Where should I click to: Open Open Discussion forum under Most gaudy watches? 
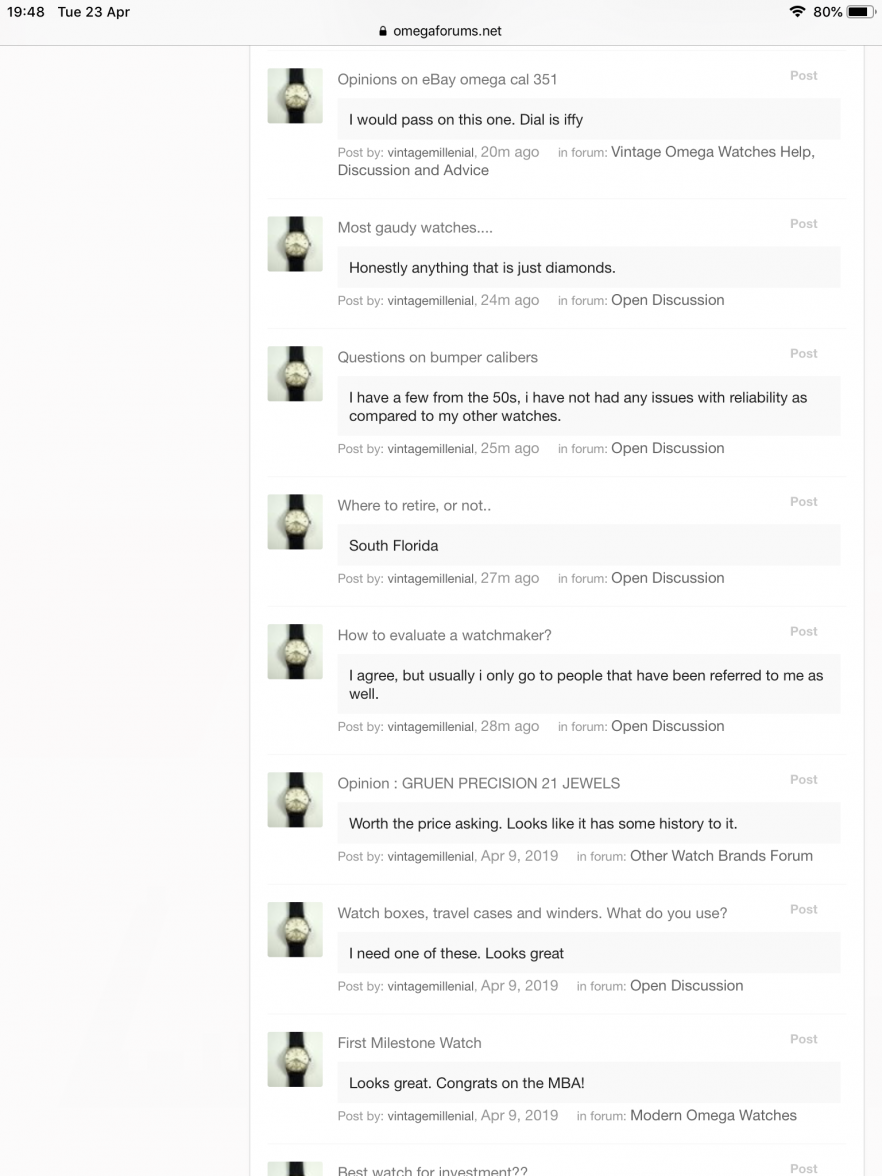[x=668, y=300]
